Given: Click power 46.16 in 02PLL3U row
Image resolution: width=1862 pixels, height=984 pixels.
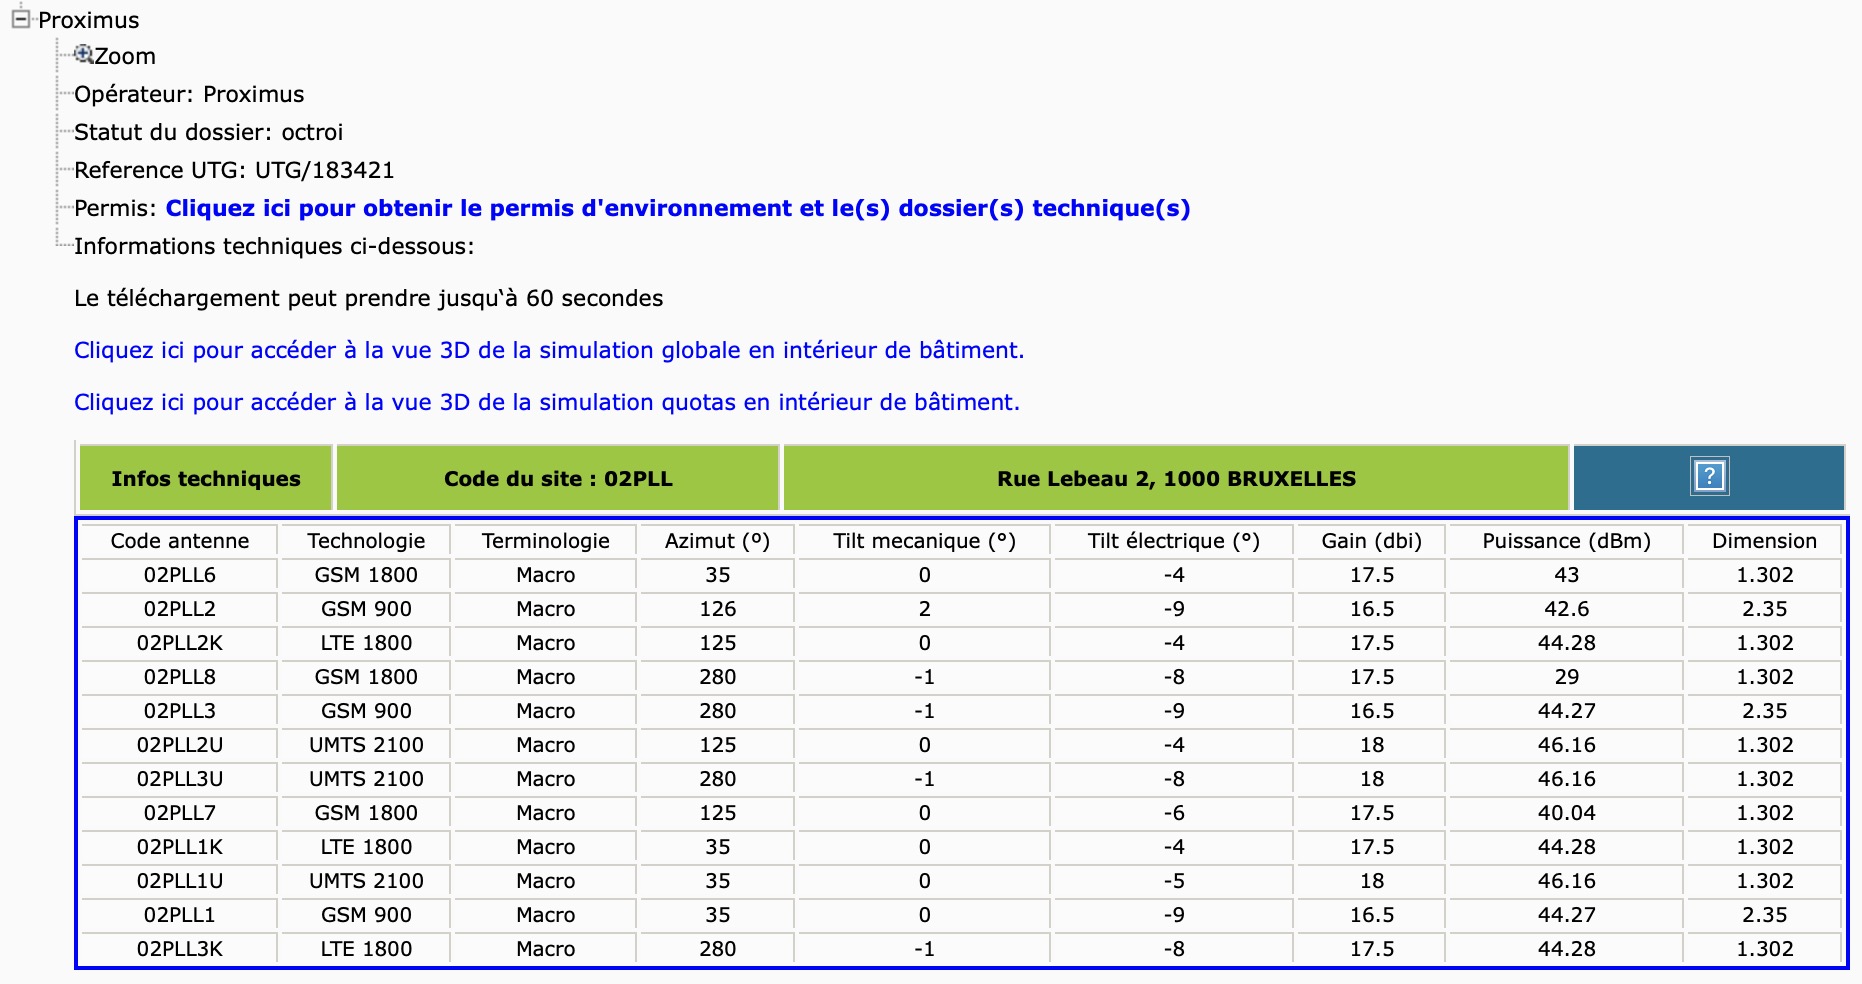Looking at the screenshot, I should tap(1566, 779).
